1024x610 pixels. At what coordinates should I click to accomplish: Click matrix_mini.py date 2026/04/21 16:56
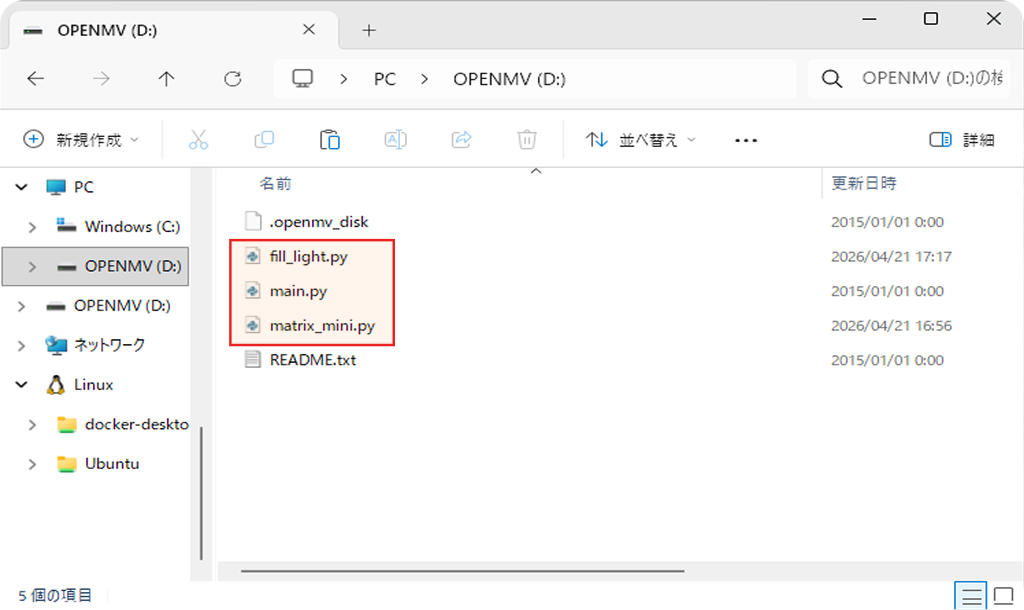click(x=891, y=326)
